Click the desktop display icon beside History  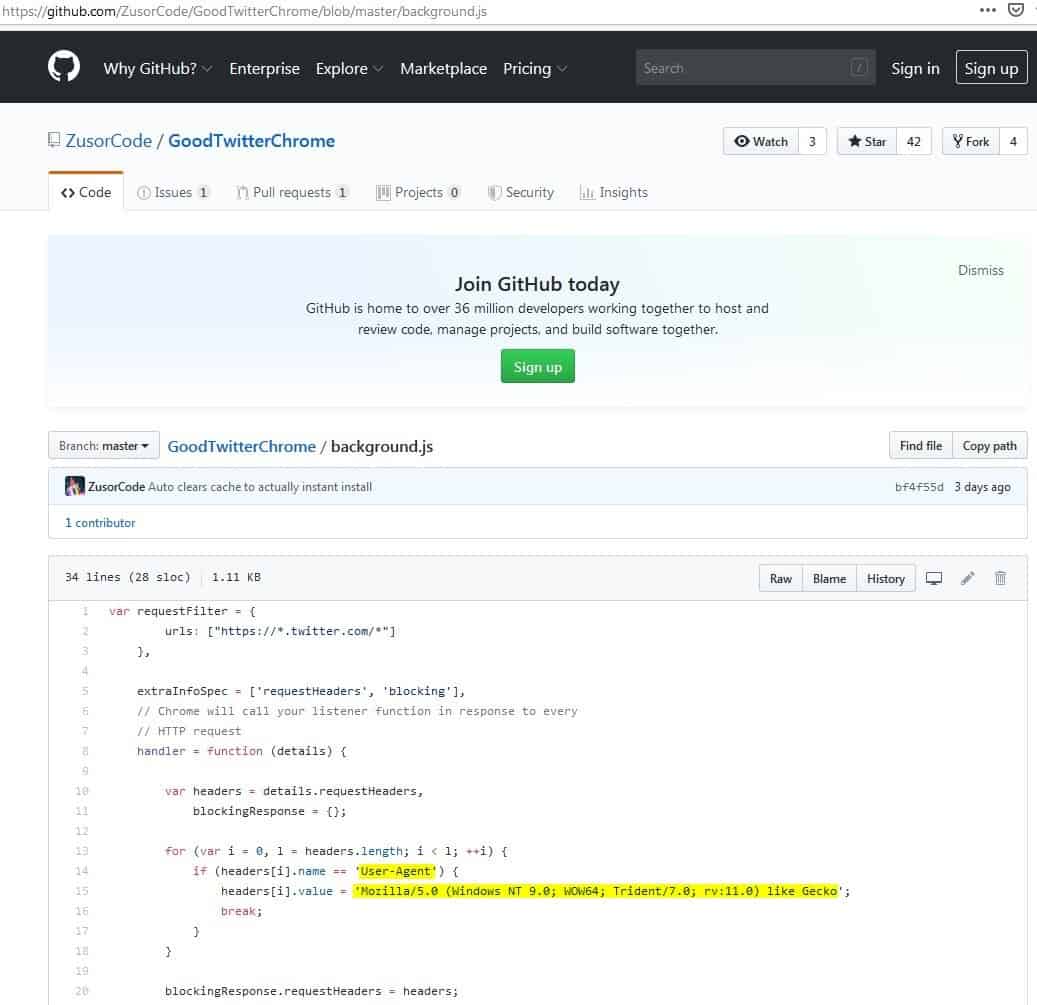click(x=934, y=578)
